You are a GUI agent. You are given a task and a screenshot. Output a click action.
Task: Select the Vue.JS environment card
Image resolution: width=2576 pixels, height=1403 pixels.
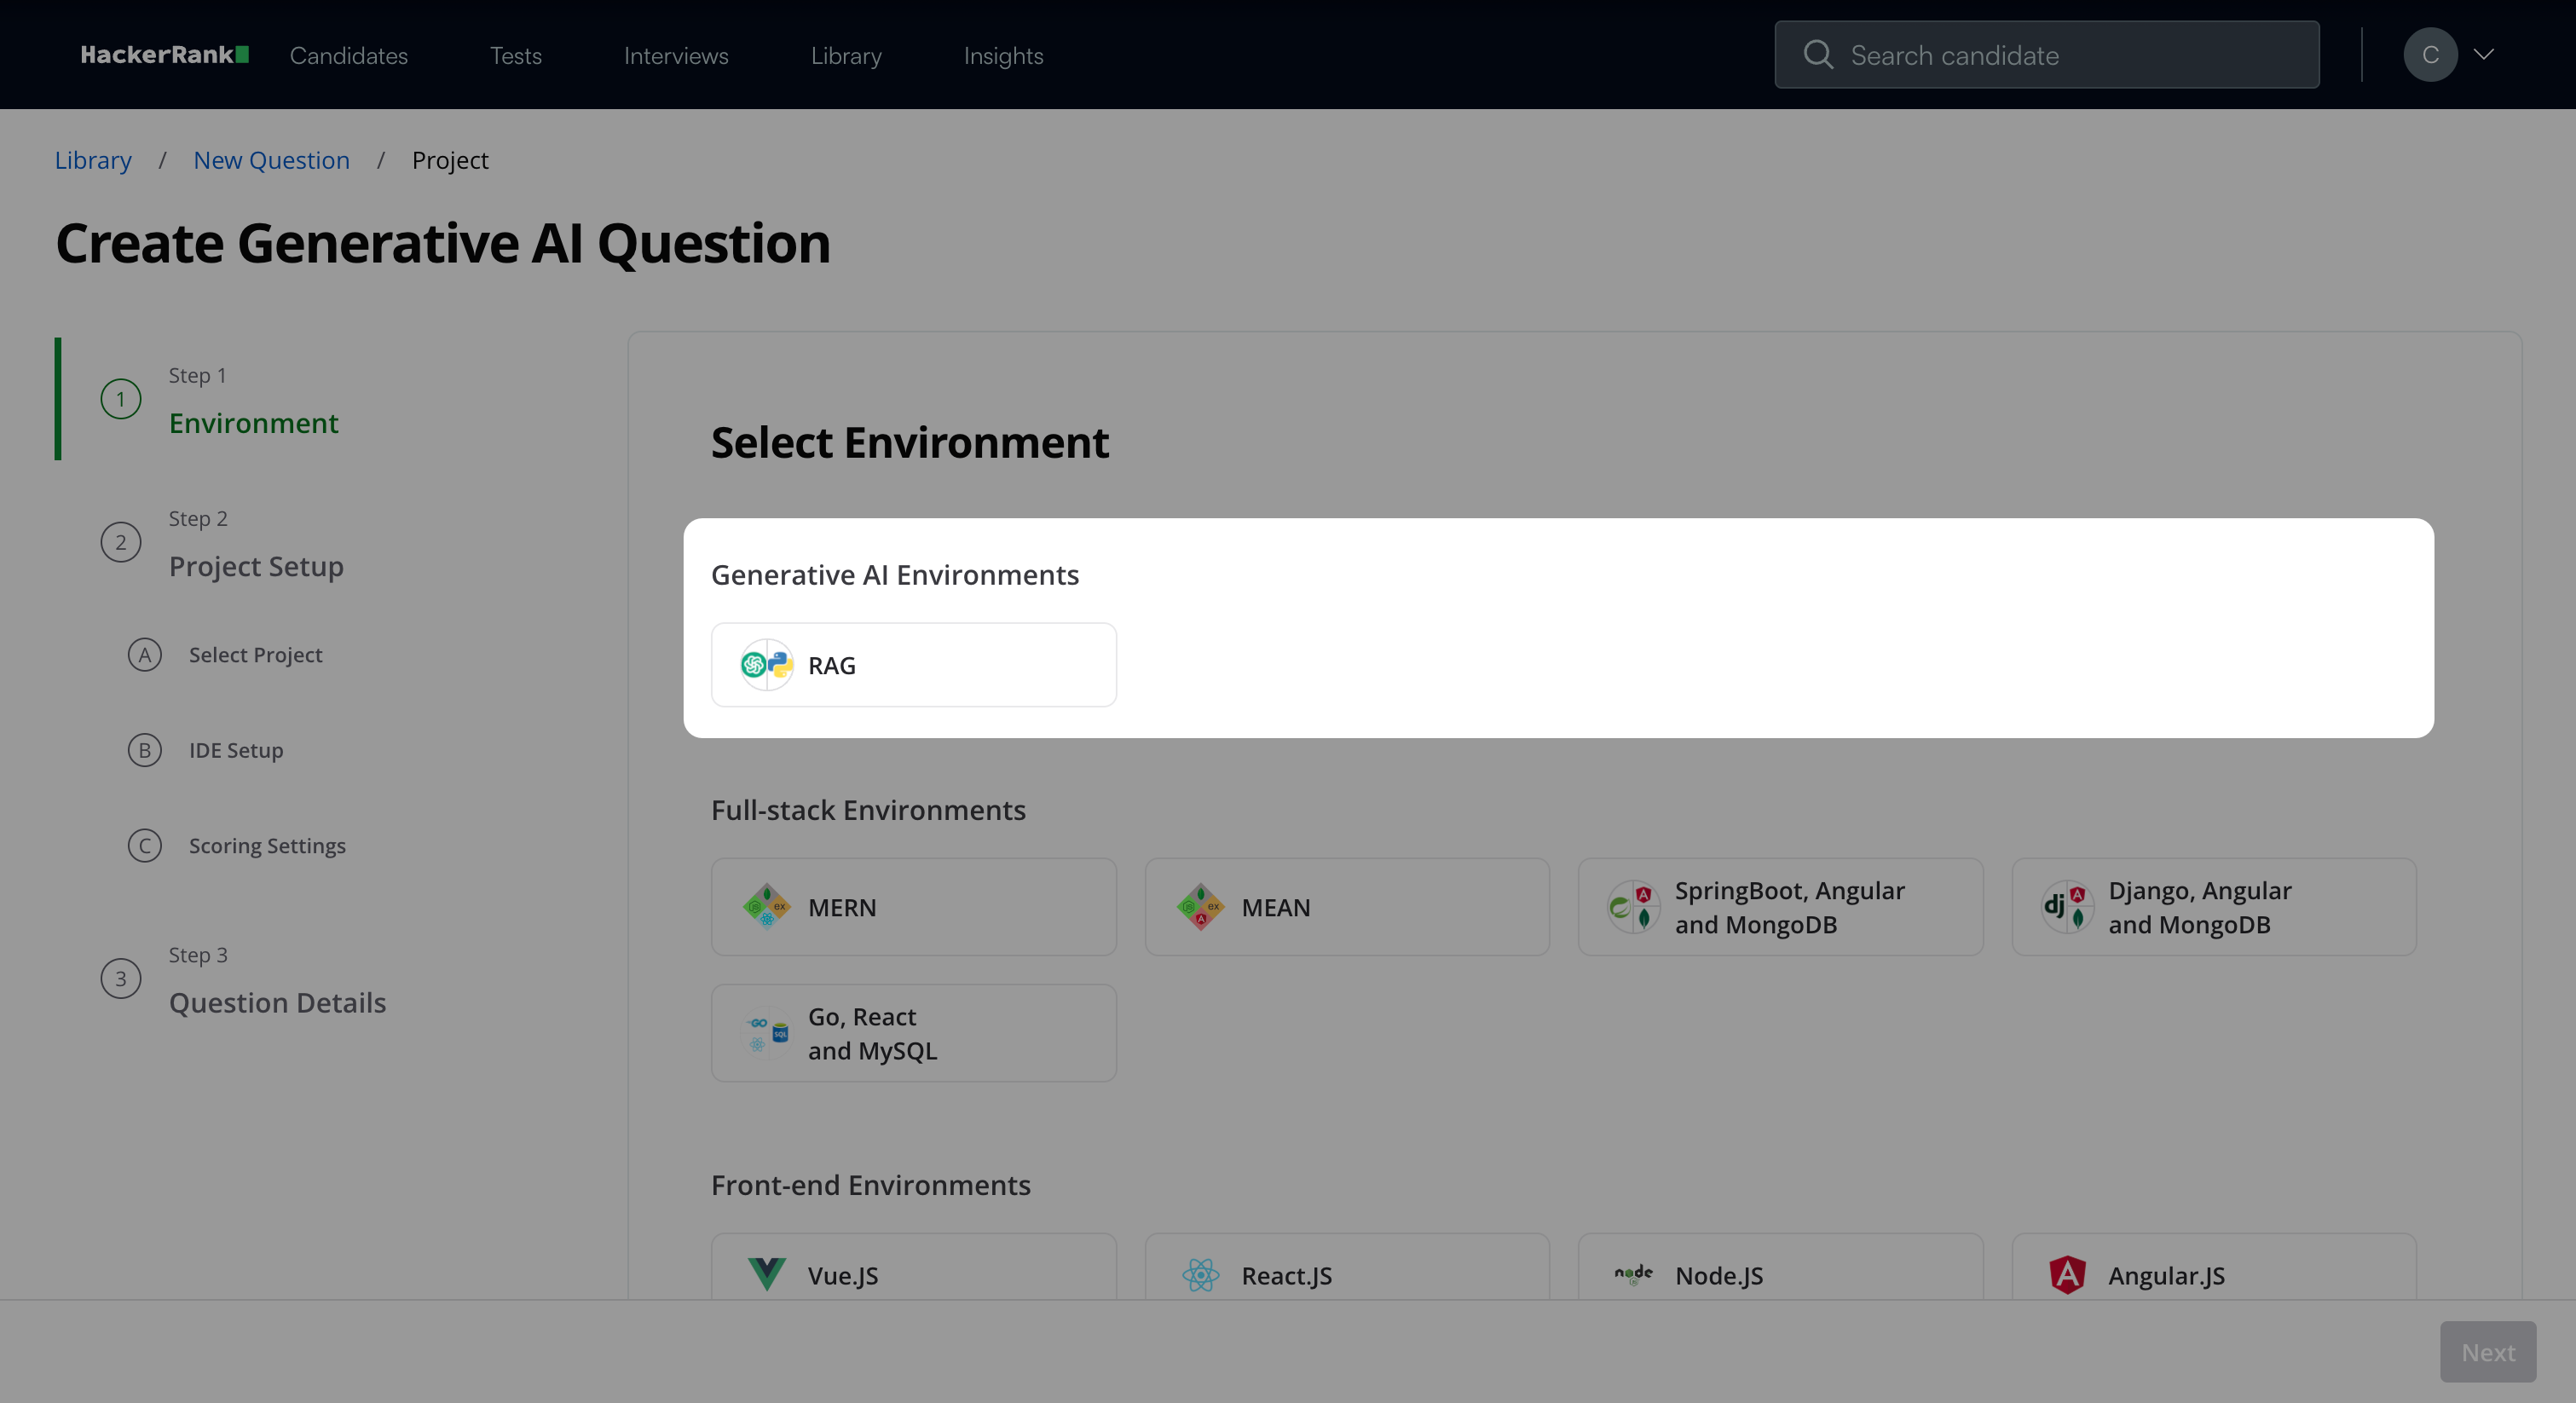[914, 1267]
